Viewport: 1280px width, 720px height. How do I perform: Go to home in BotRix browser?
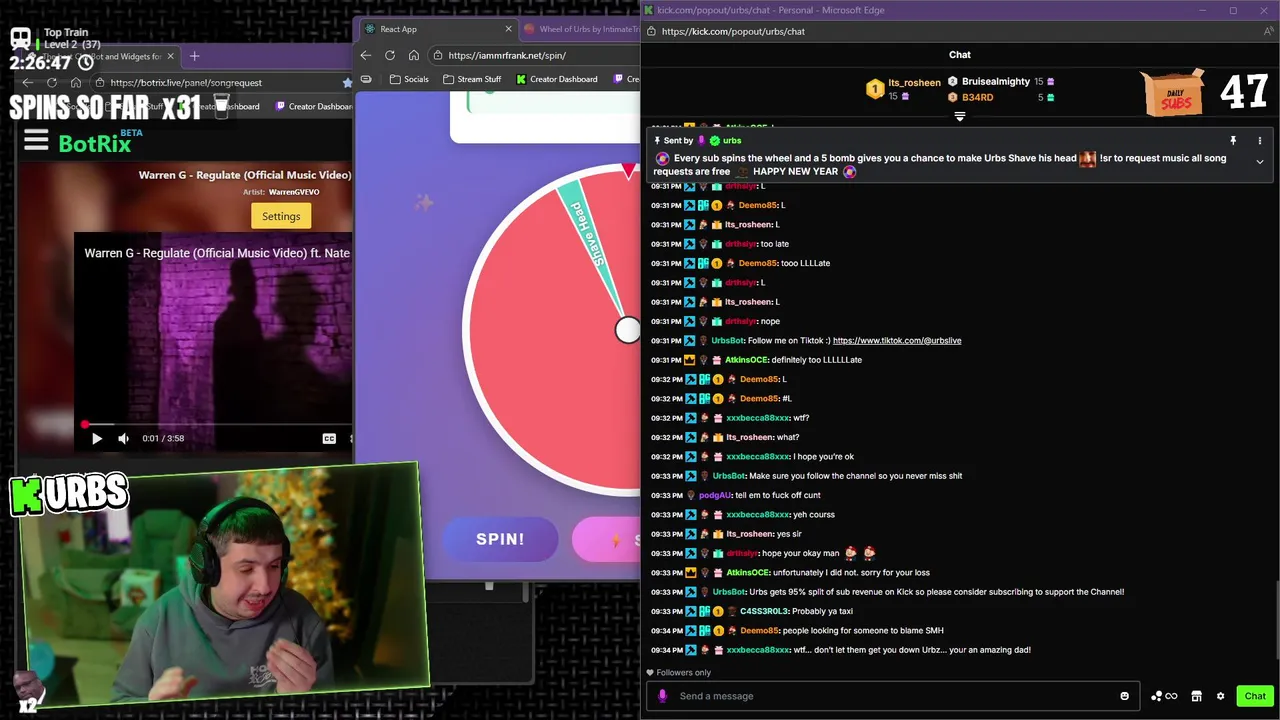76,83
